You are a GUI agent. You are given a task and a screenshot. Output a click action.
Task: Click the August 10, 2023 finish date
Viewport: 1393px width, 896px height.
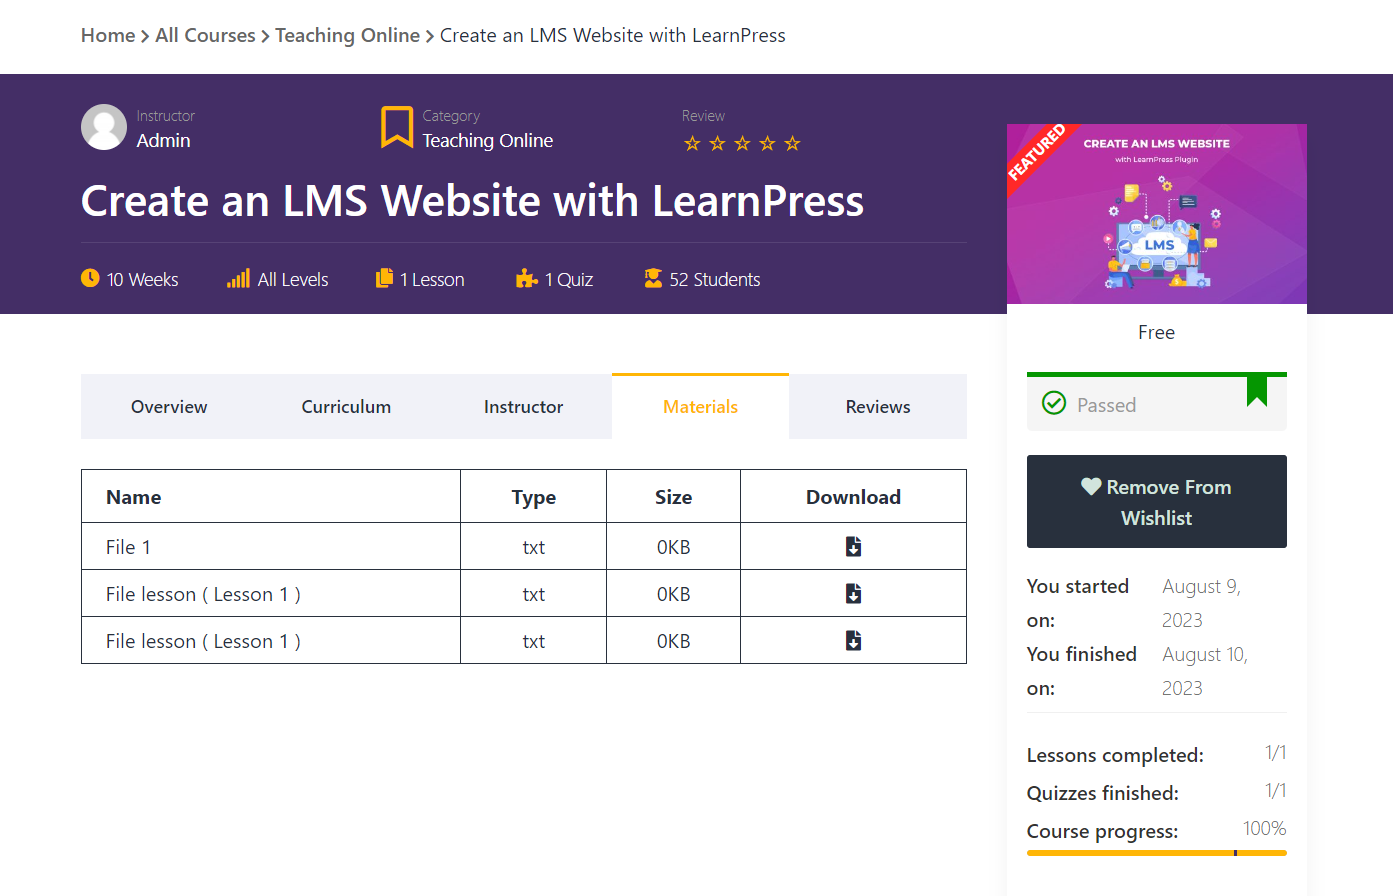pyautogui.click(x=1205, y=671)
